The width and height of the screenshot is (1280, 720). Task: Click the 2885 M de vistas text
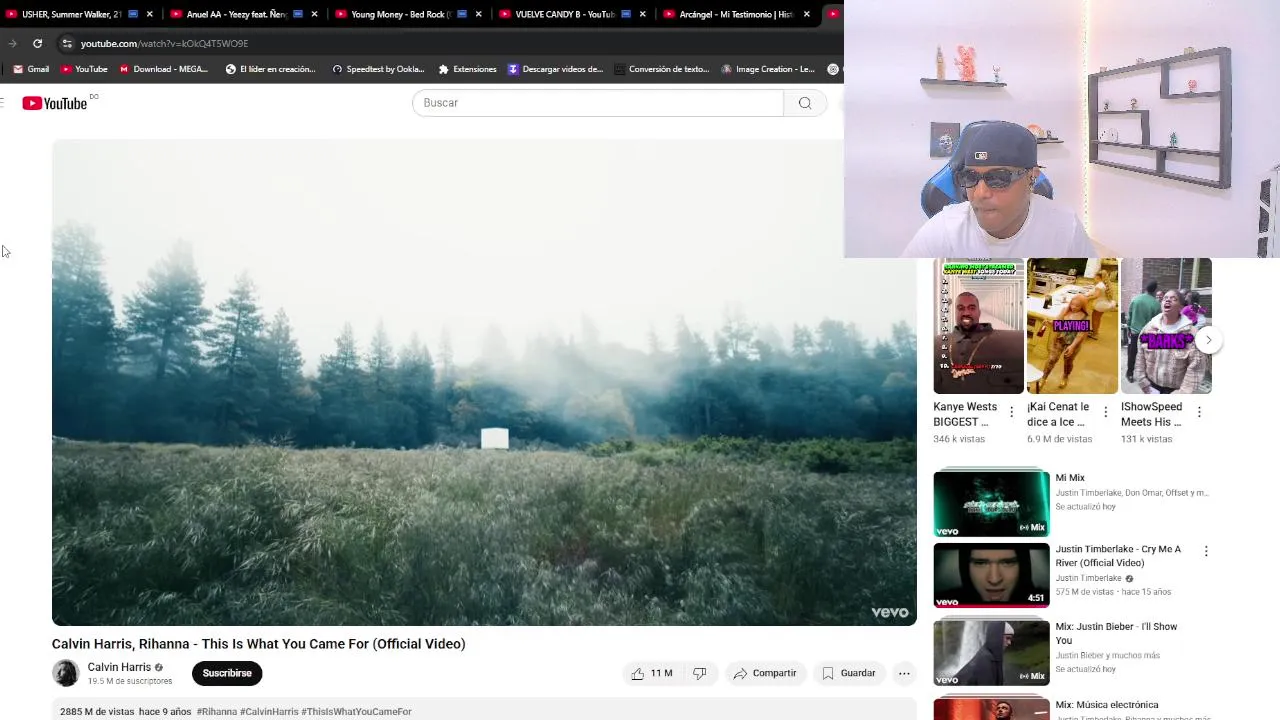(97, 712)
